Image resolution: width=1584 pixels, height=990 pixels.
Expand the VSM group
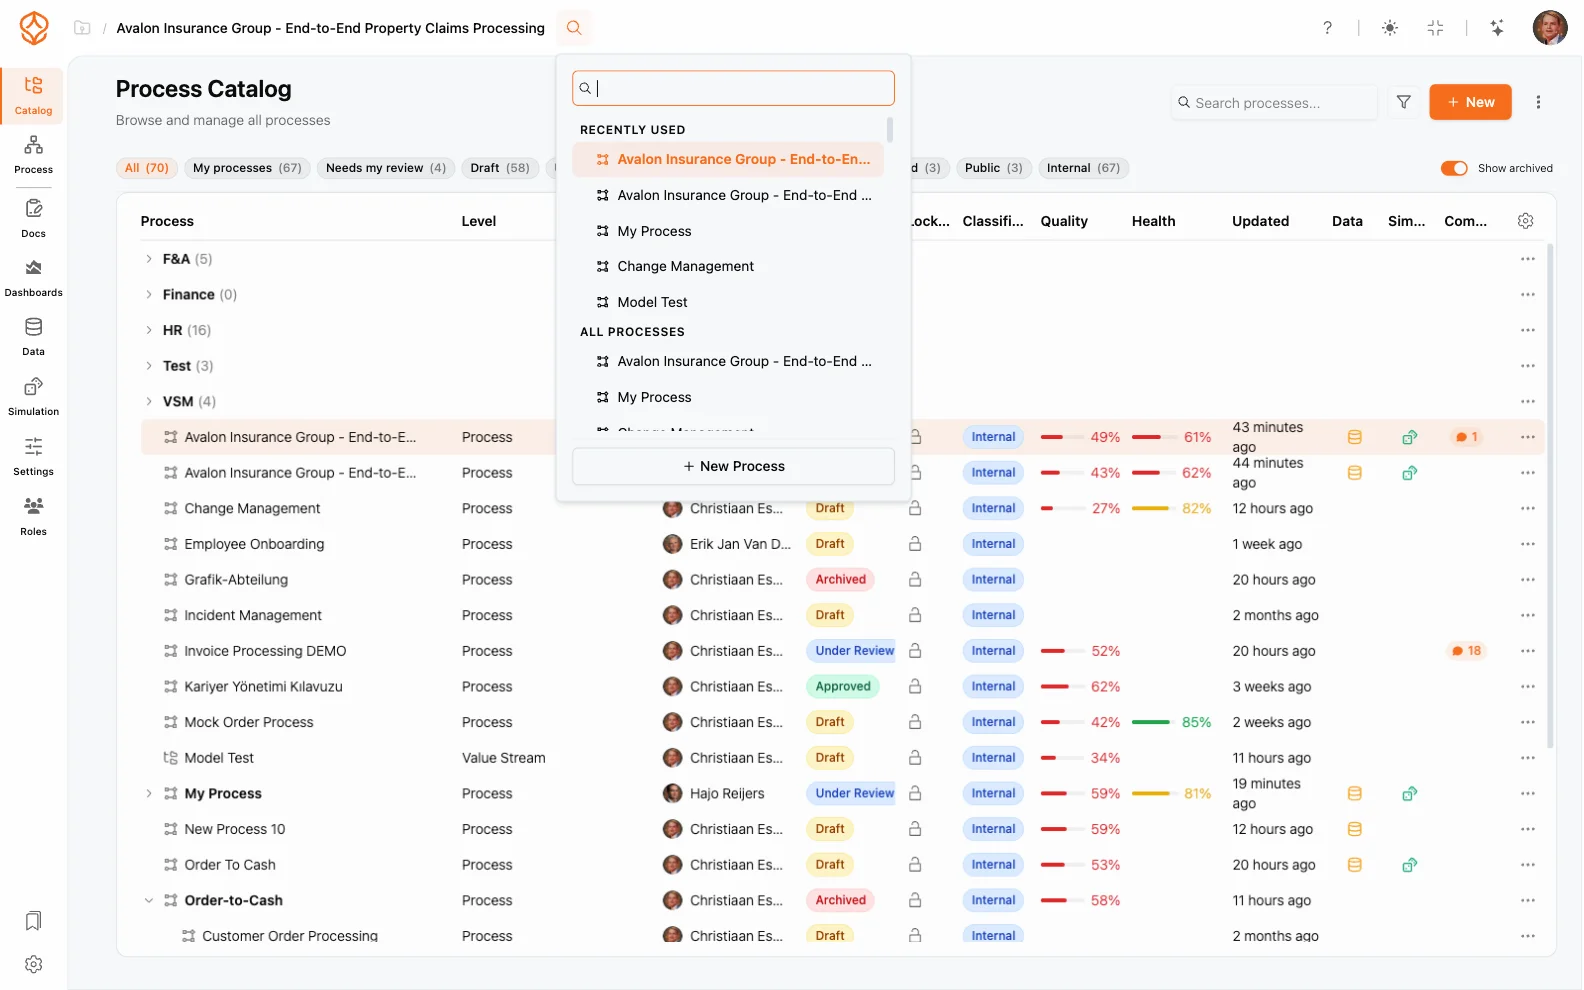pos(149,402)
